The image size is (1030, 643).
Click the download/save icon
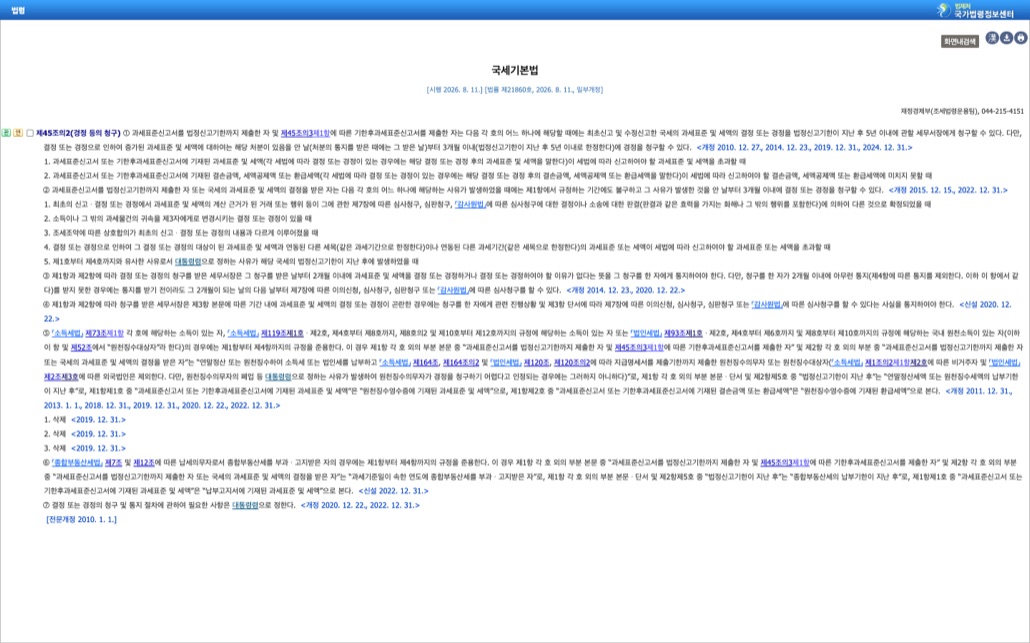click(1006, 38)
